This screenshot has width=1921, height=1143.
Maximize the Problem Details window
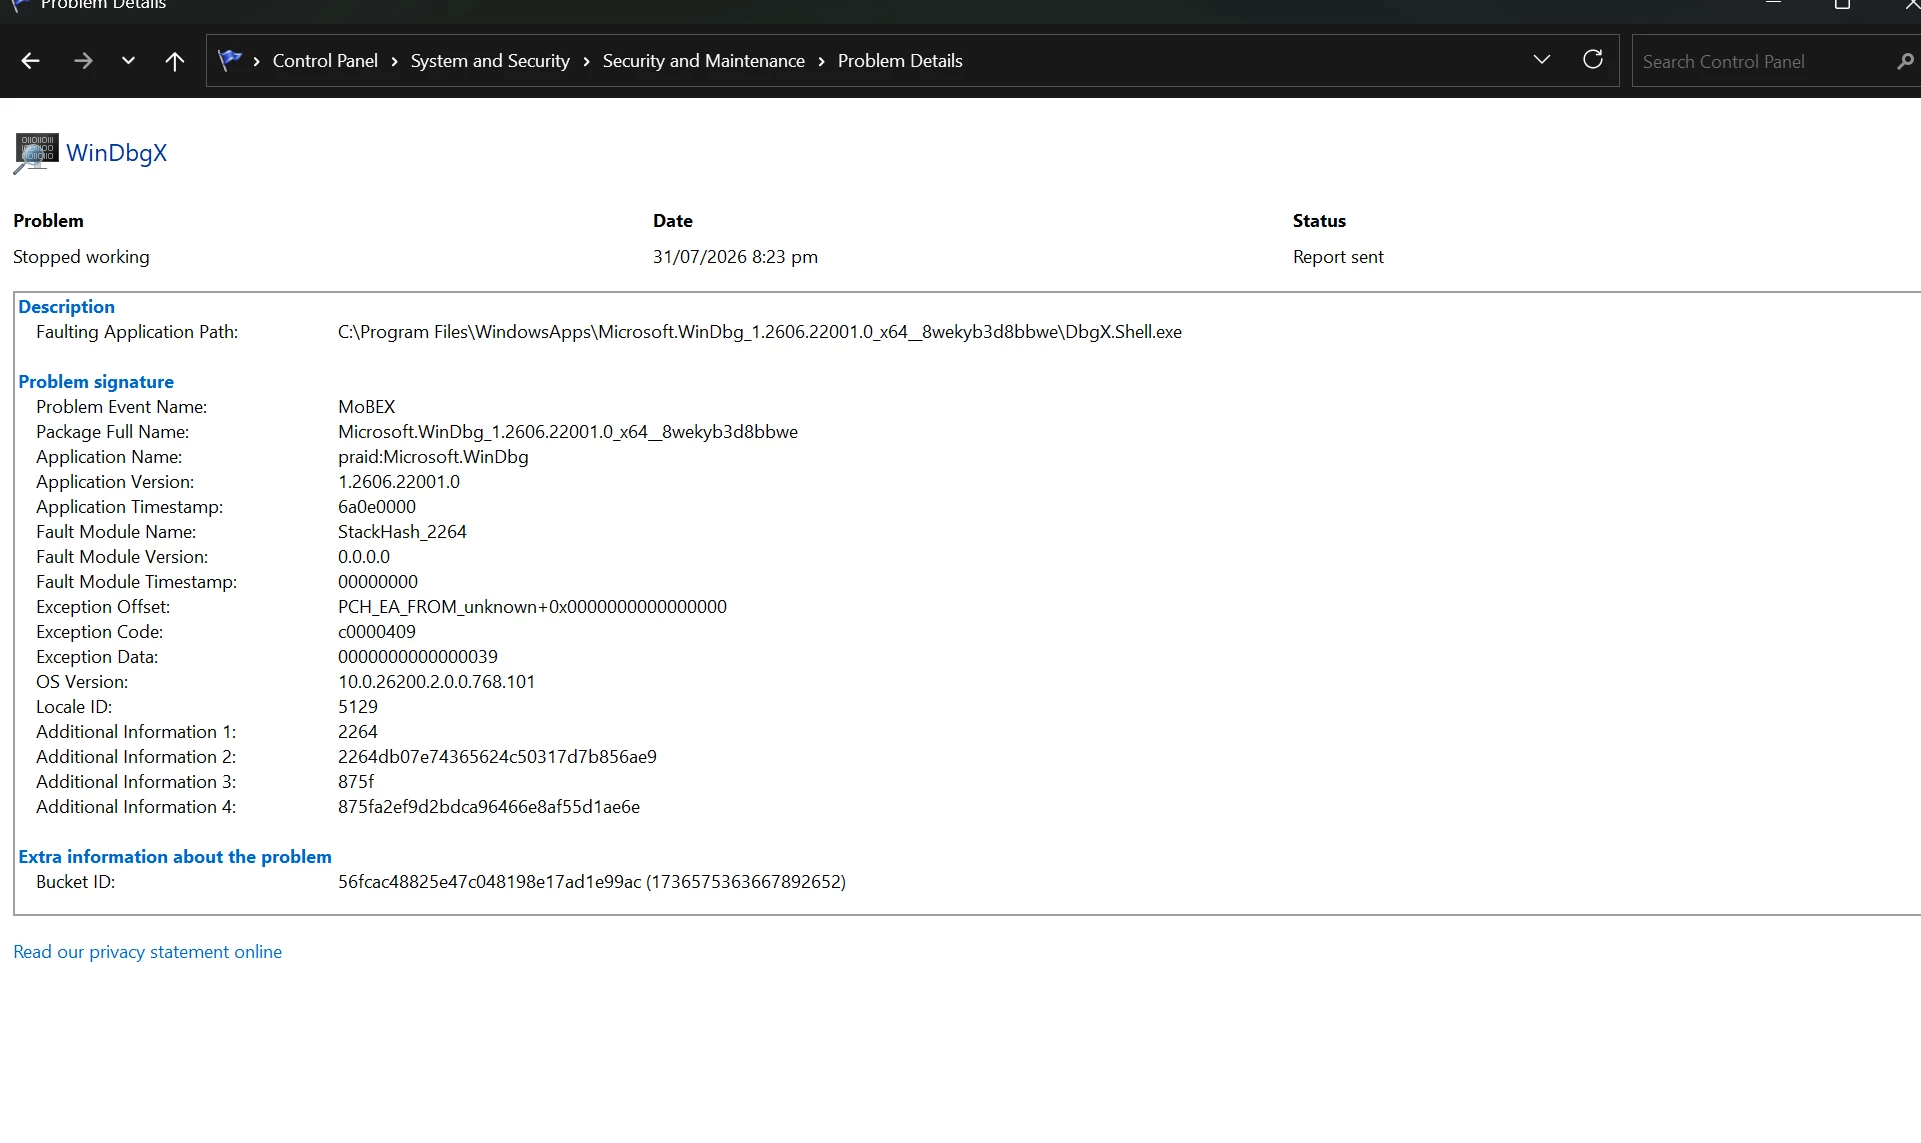1842,5
